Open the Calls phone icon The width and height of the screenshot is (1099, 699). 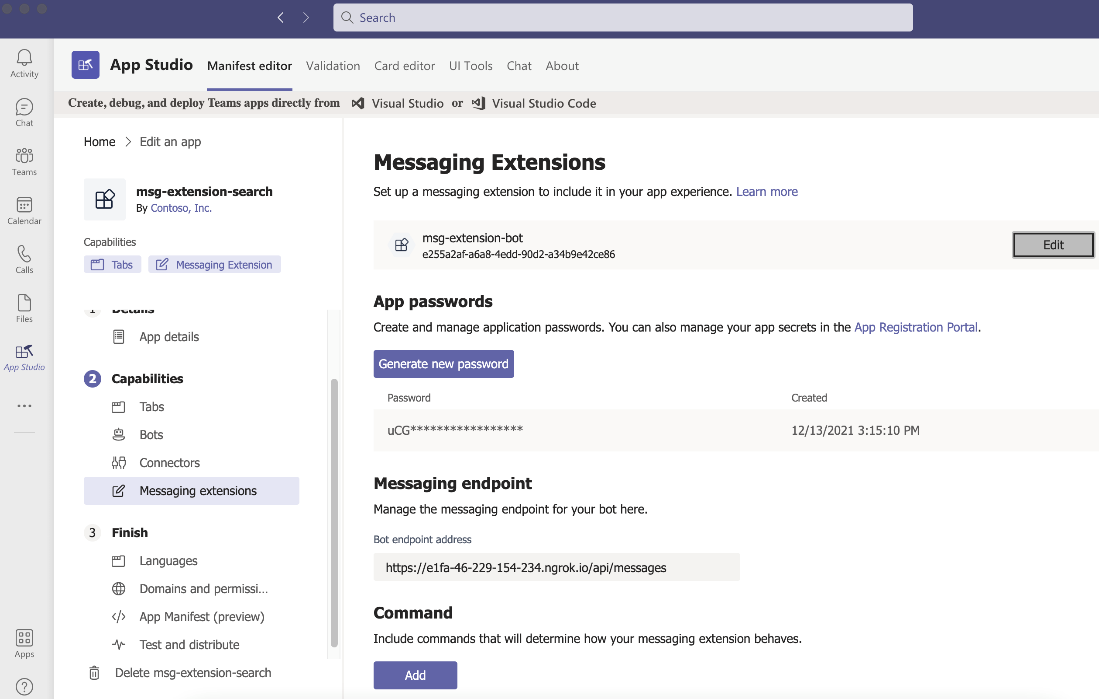(x=24, y=253)
